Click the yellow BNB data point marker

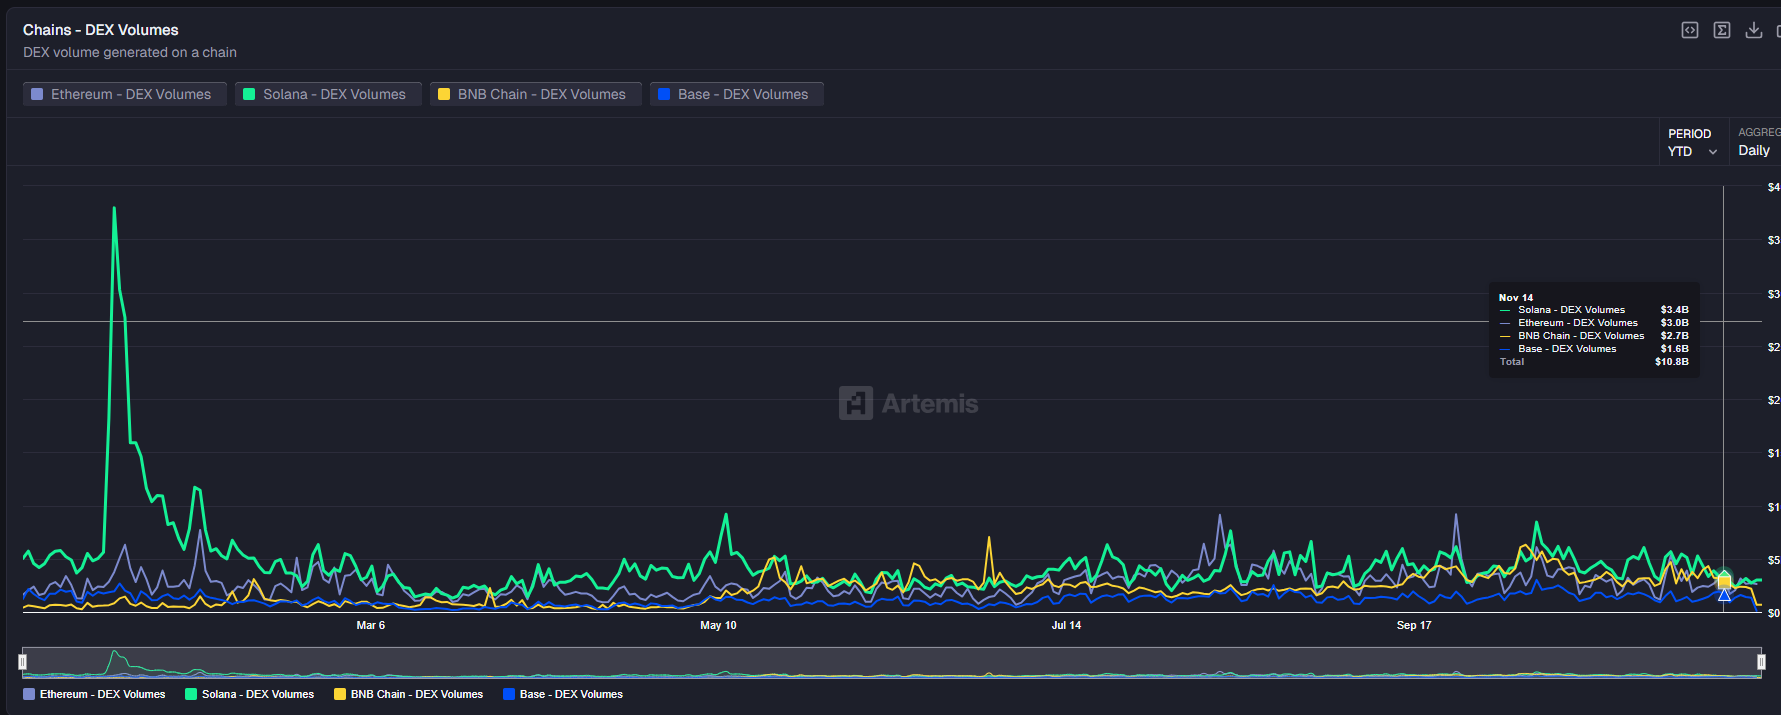(1724, 582)
